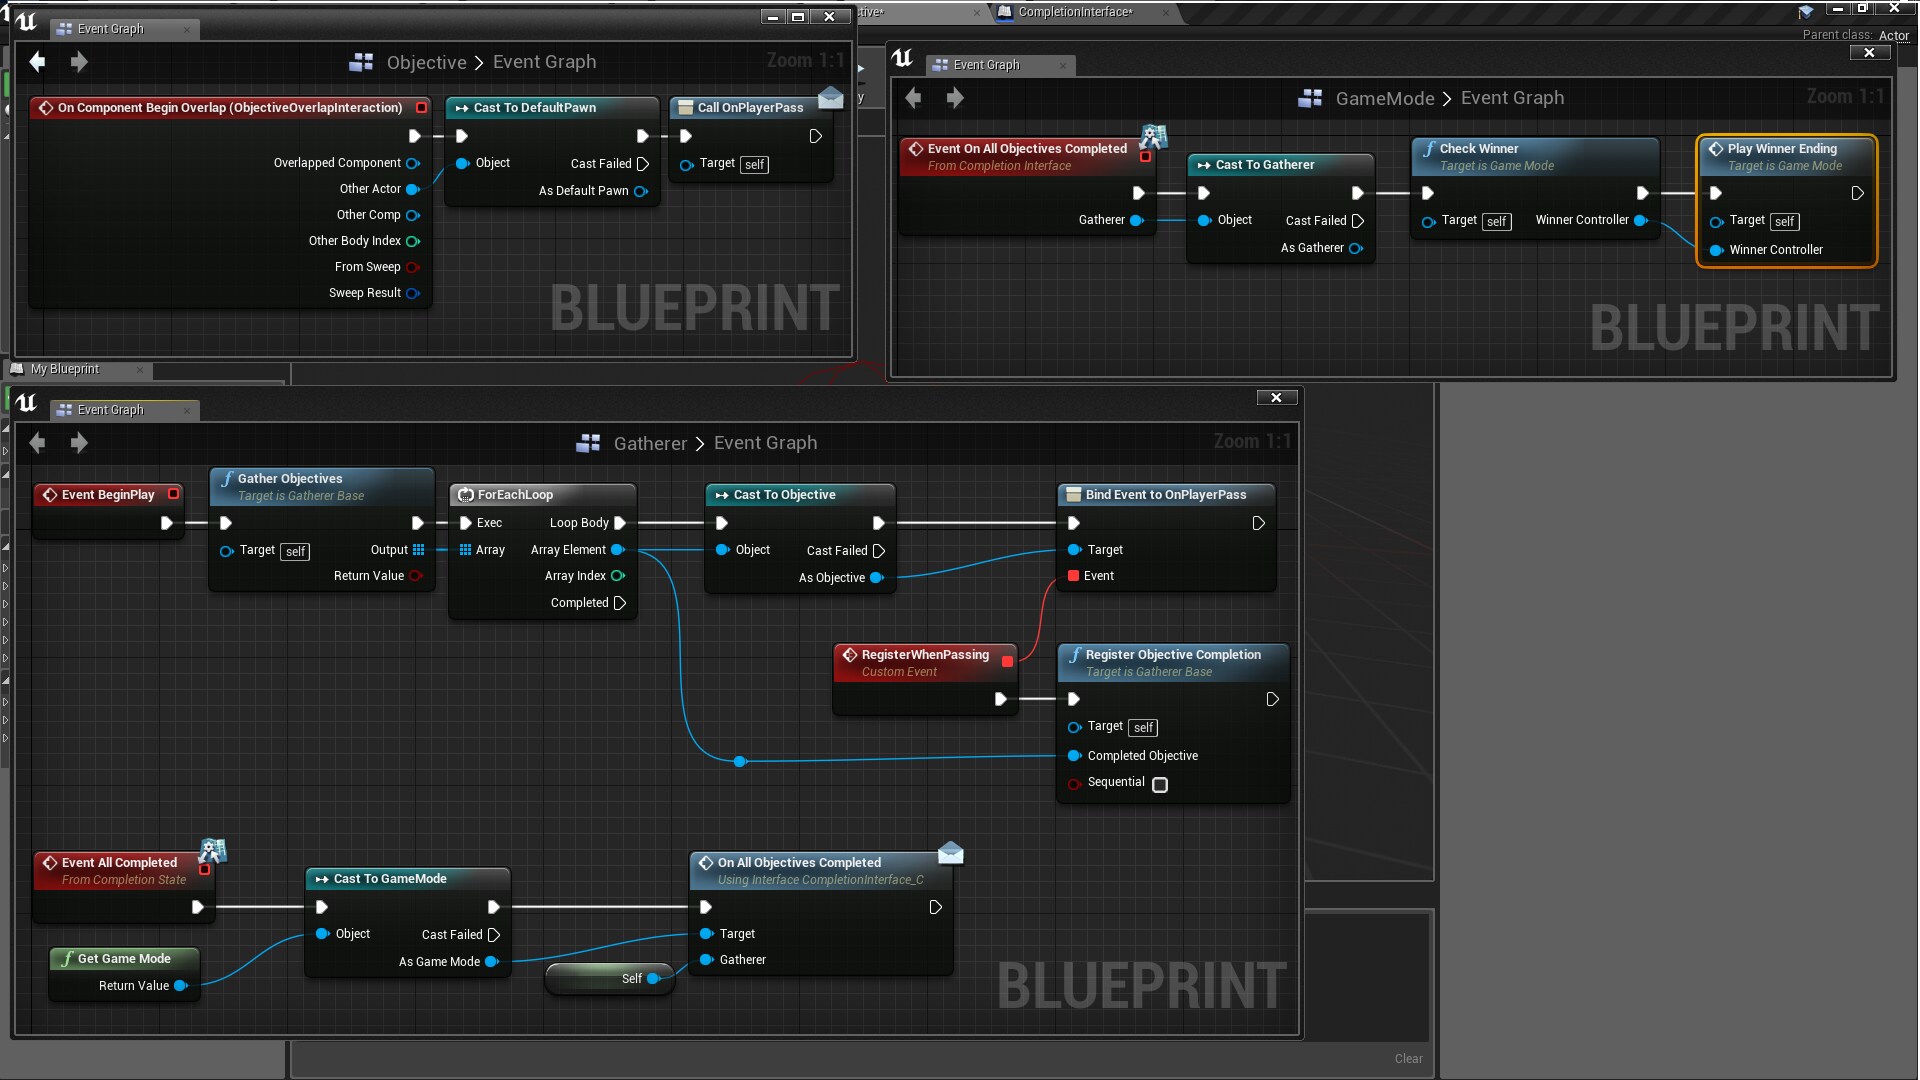The image size is (1920, 1080).
Task: Click the back navigation arrow in Objective Event Graph
Action: pos(37,62)
